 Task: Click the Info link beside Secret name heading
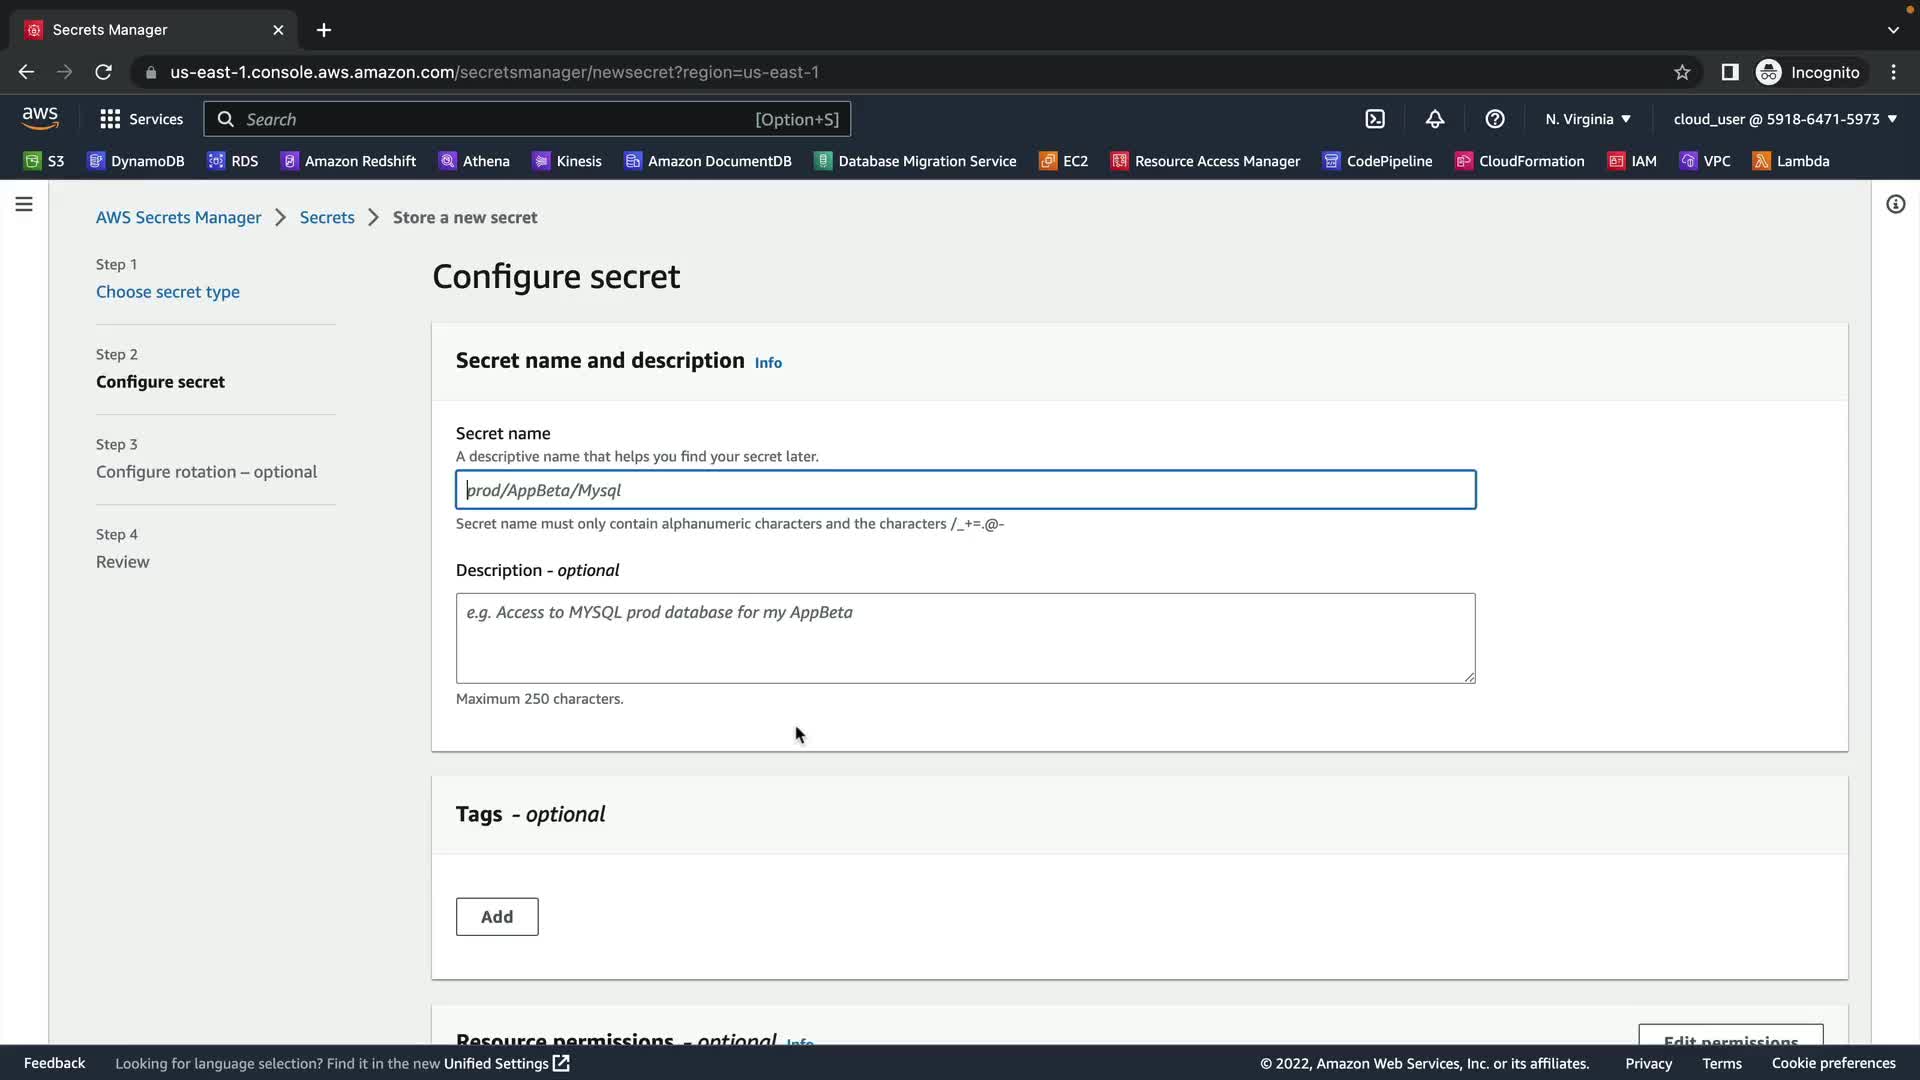tap(768, 363)
